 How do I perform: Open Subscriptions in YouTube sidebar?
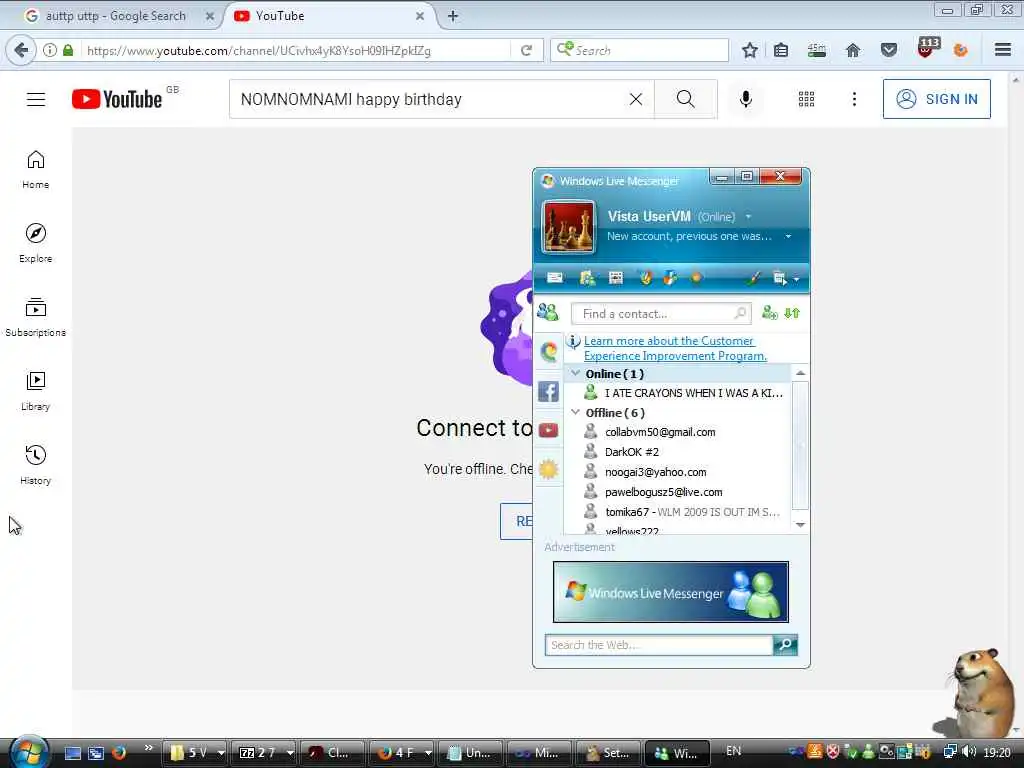pyautogui.click(x=36, y=317)
